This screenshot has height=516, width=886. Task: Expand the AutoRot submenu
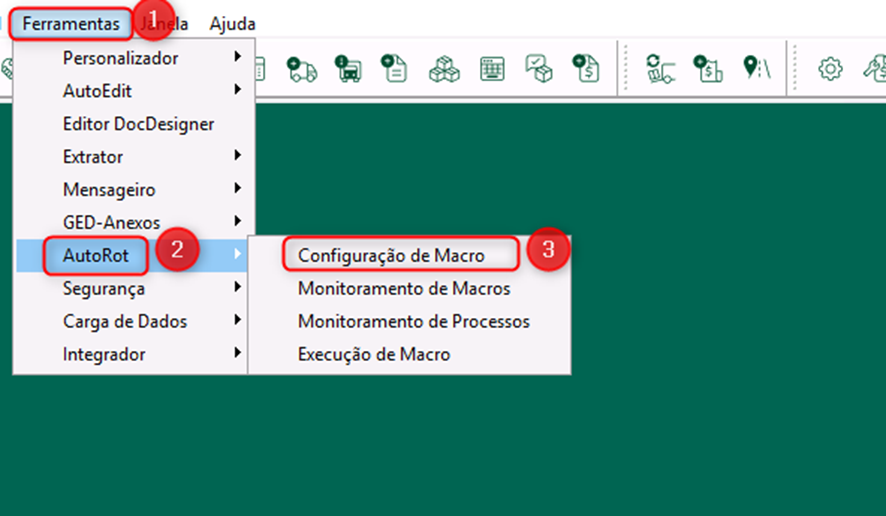(134, 255)
